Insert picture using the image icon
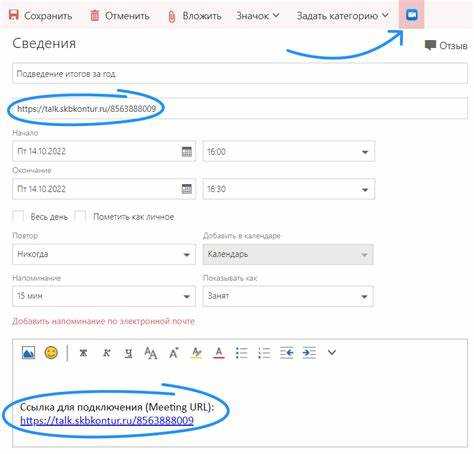 click(x=28, y=352)
